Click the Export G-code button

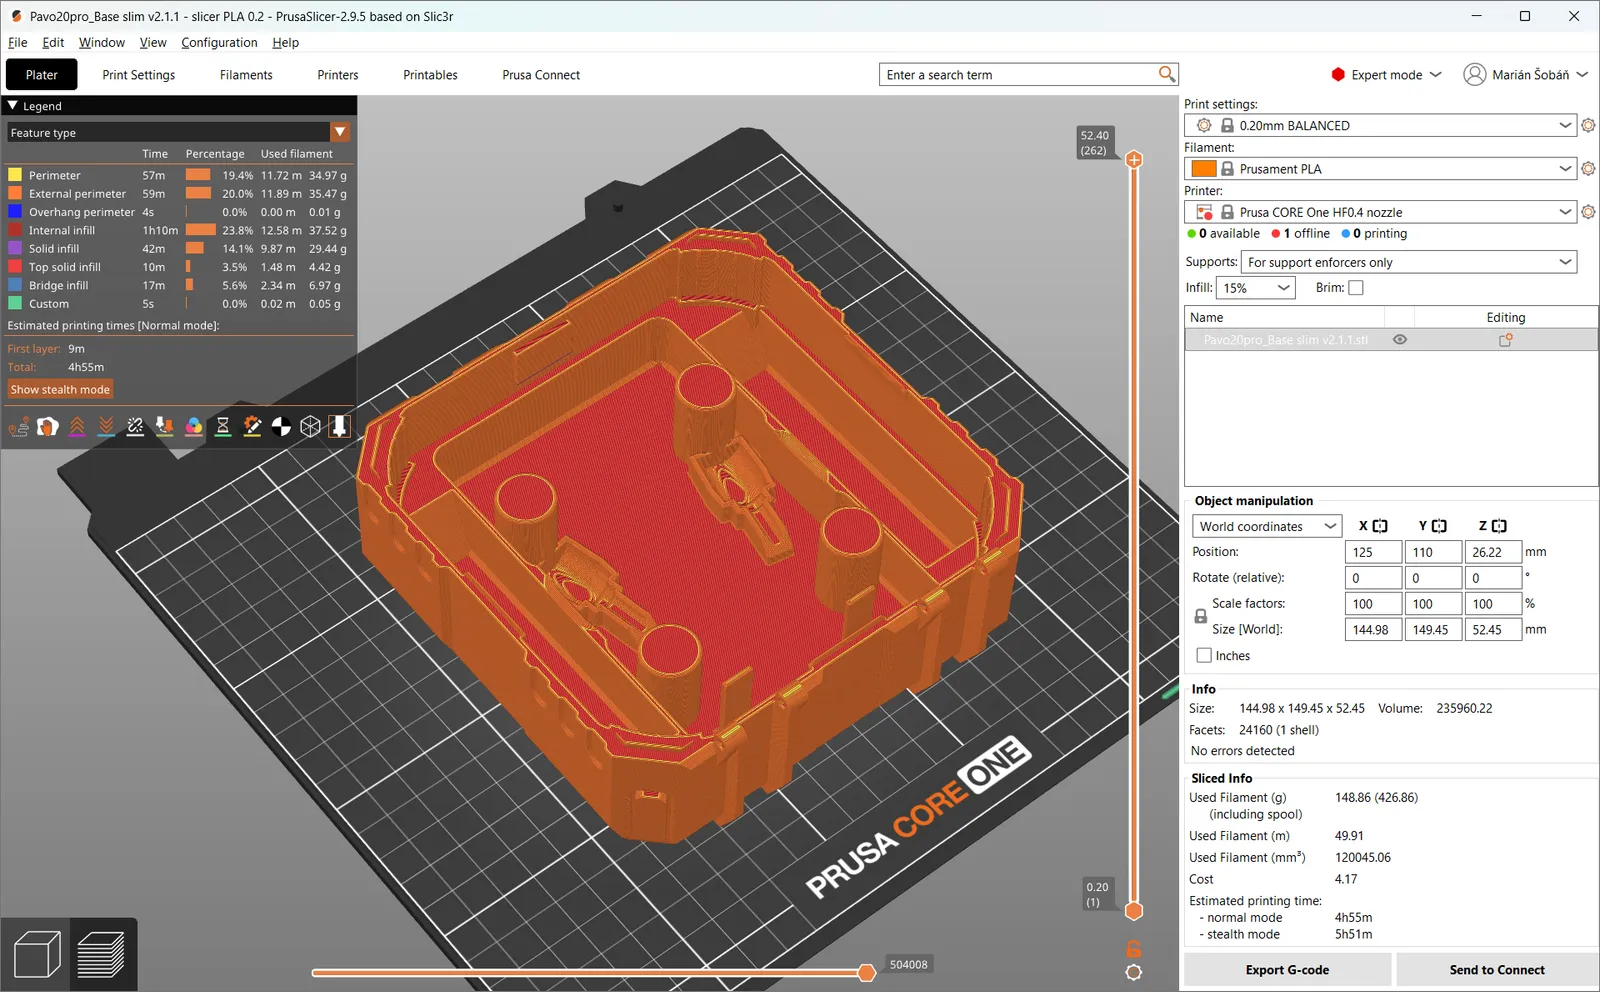click(x=1287, y=970)
